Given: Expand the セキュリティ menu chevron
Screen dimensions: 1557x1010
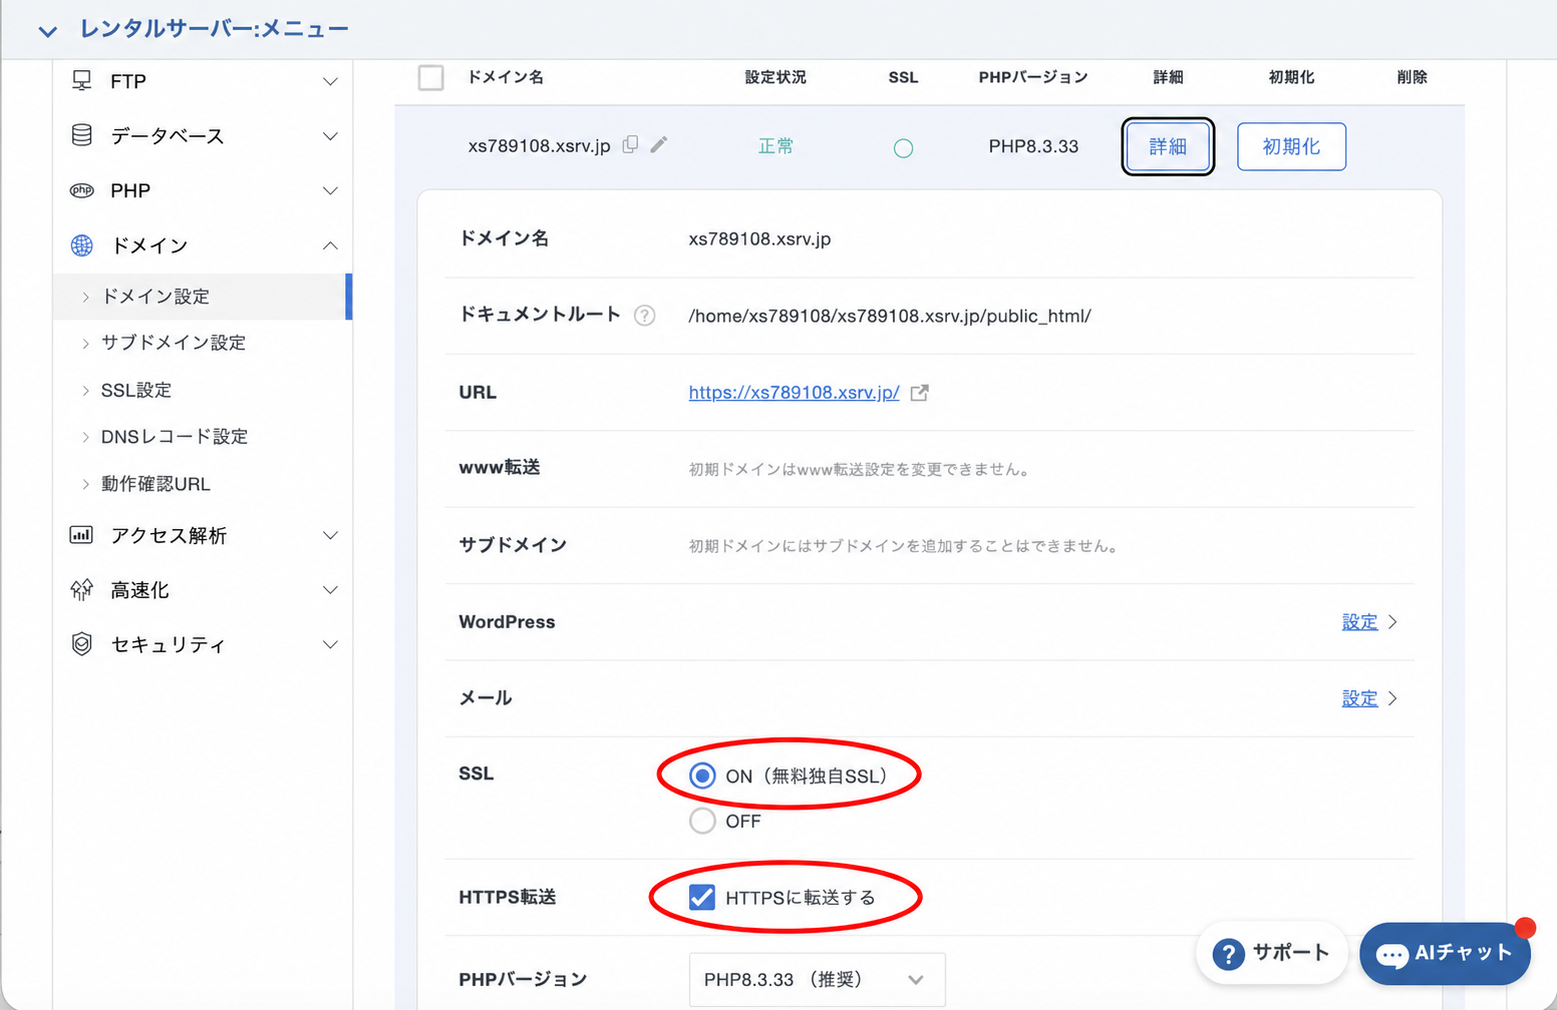Looking at the screenshot, I should tap(330, 645).
